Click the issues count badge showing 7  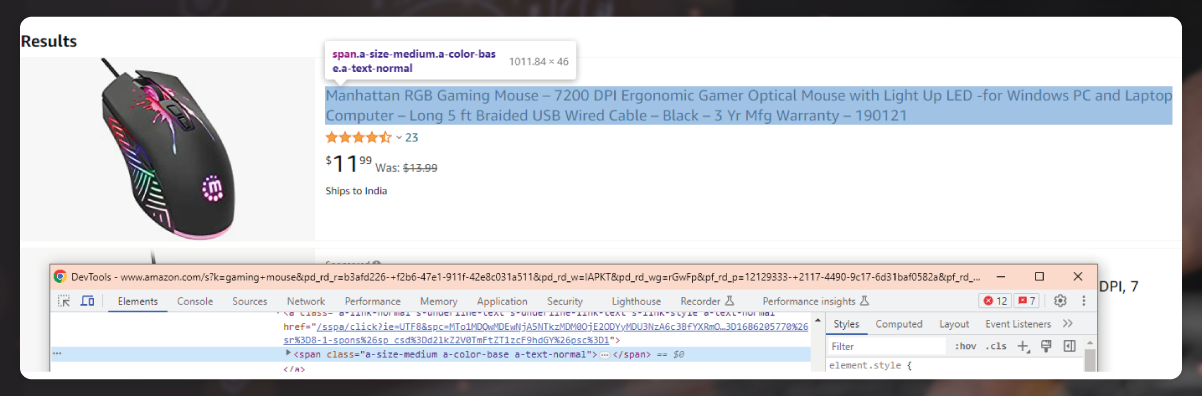click(1027, 301)
